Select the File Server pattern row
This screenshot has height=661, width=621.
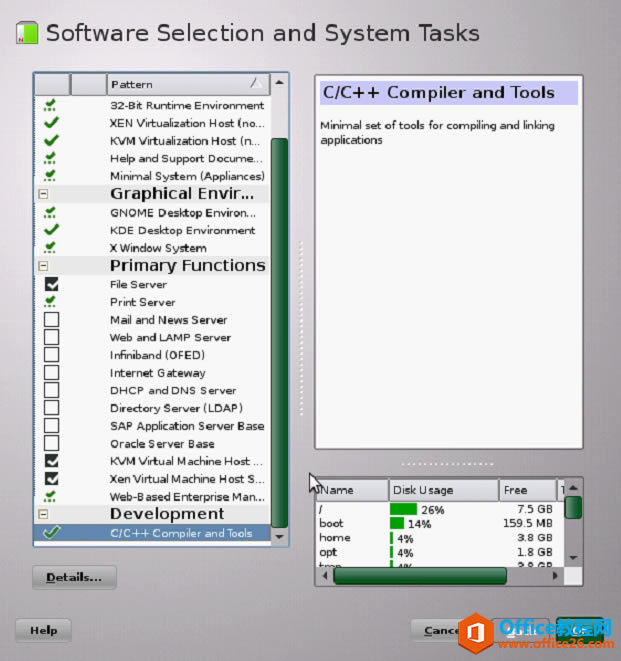click(x=152, y=284)
